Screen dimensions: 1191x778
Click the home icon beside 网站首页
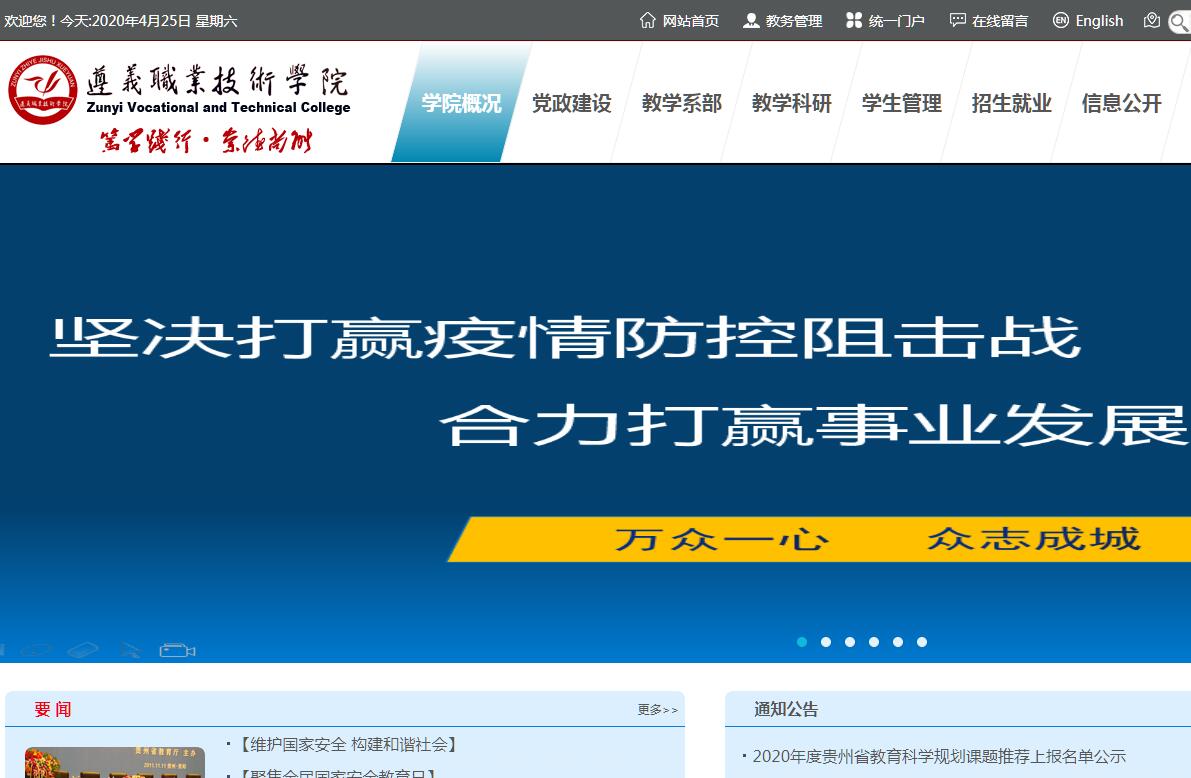(648, 20)
